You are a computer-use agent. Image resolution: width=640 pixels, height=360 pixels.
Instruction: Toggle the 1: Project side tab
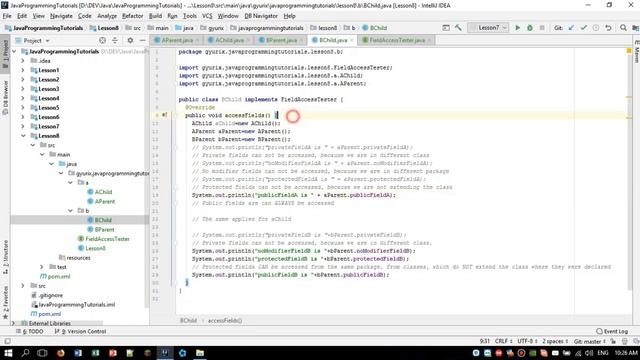(5, 54)
